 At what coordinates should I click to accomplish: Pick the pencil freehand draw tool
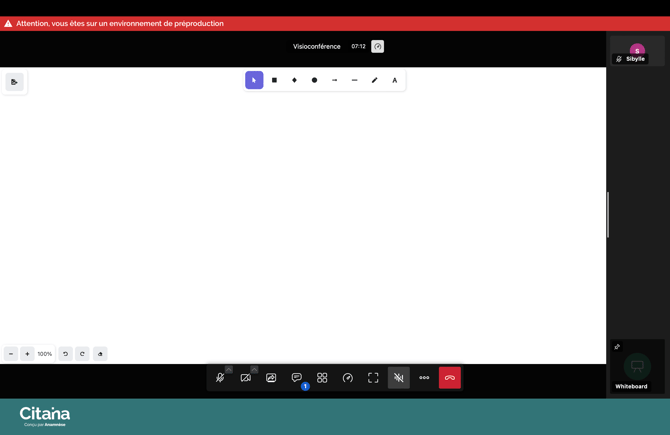coord(374,80)
